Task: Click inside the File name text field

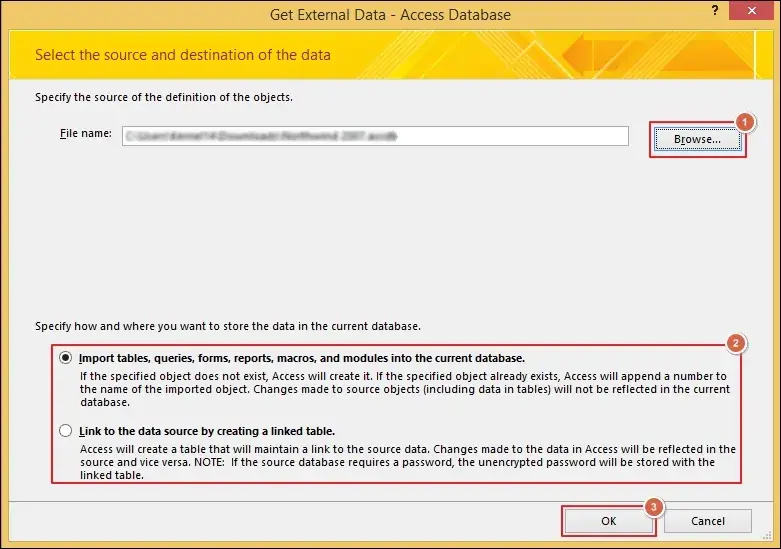Action: 375,136
